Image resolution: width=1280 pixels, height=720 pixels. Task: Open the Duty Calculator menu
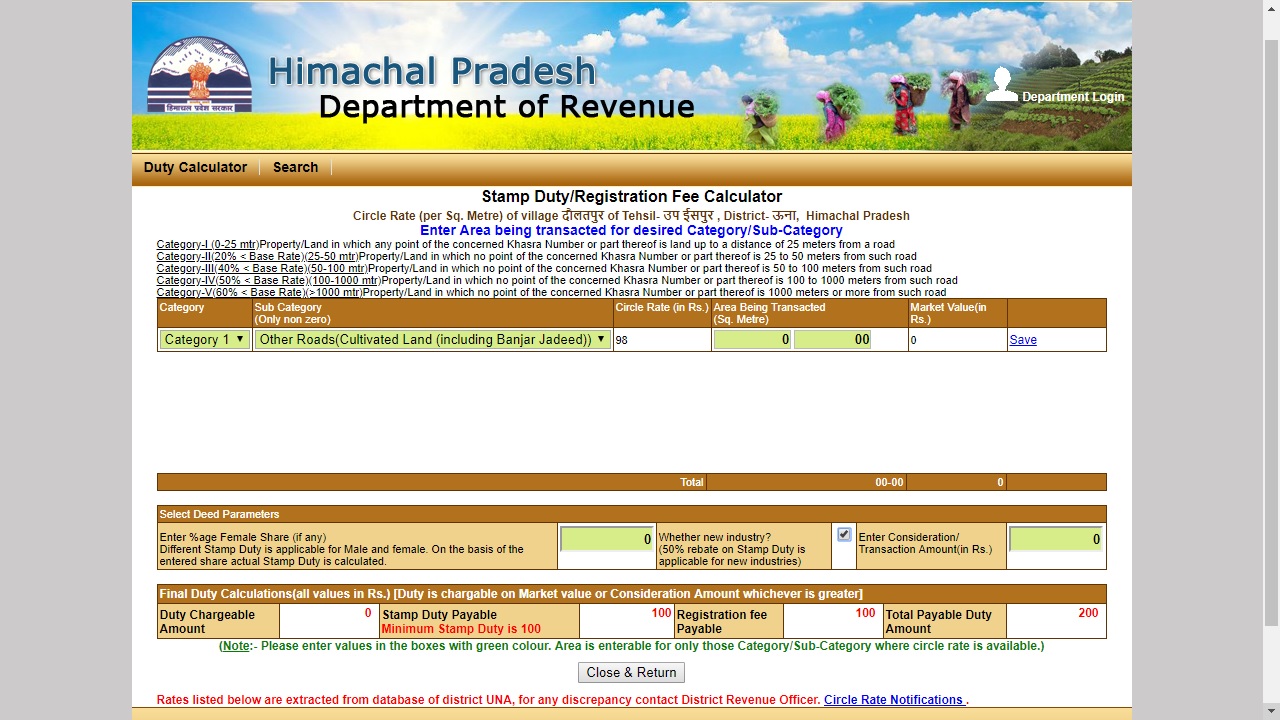(x=194, y=167)
